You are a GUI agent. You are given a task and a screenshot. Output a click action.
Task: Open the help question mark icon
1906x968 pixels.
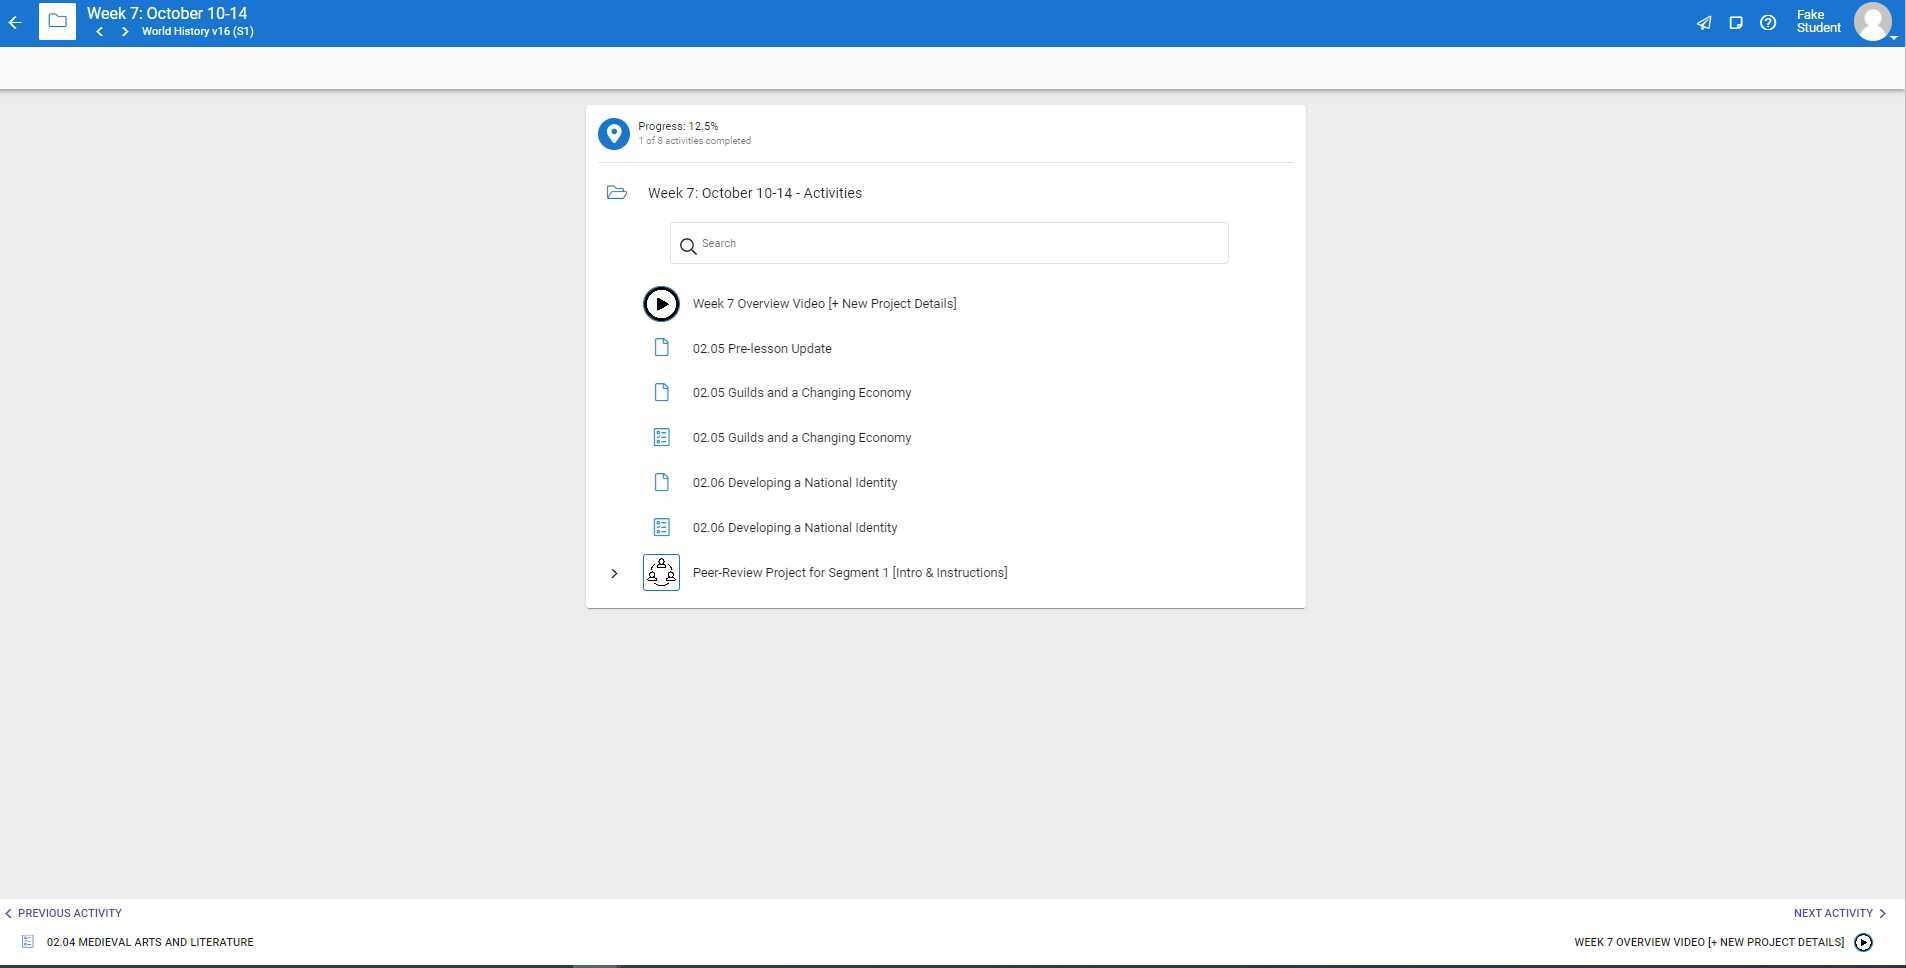coord(1768,23)
